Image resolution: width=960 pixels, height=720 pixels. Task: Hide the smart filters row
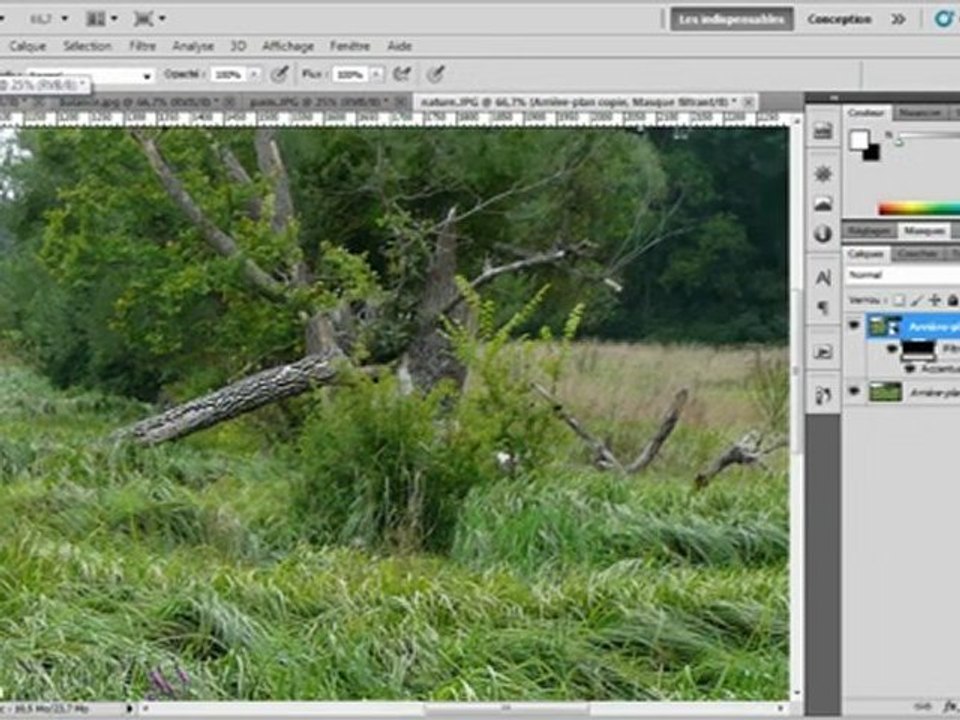click(x=892, y=349)
